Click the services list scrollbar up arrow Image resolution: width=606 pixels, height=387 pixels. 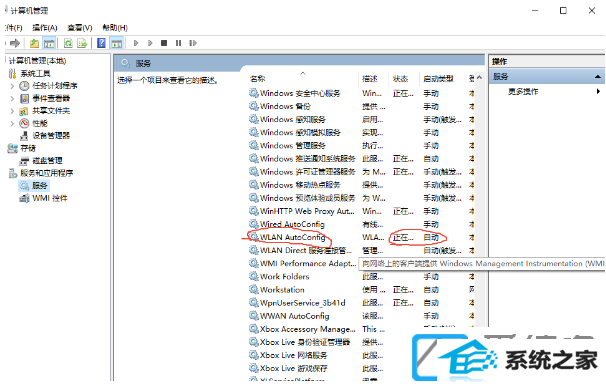tap(479, 78)
